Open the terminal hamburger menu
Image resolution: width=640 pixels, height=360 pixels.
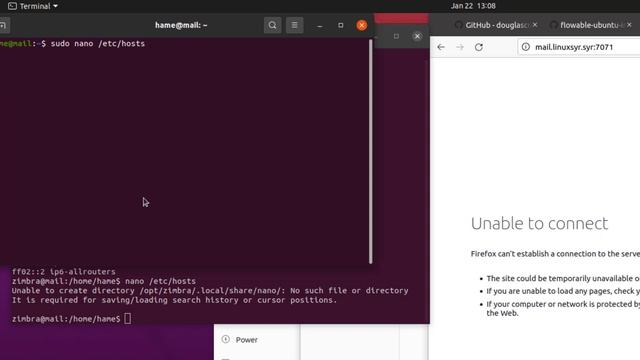(294, 25)
